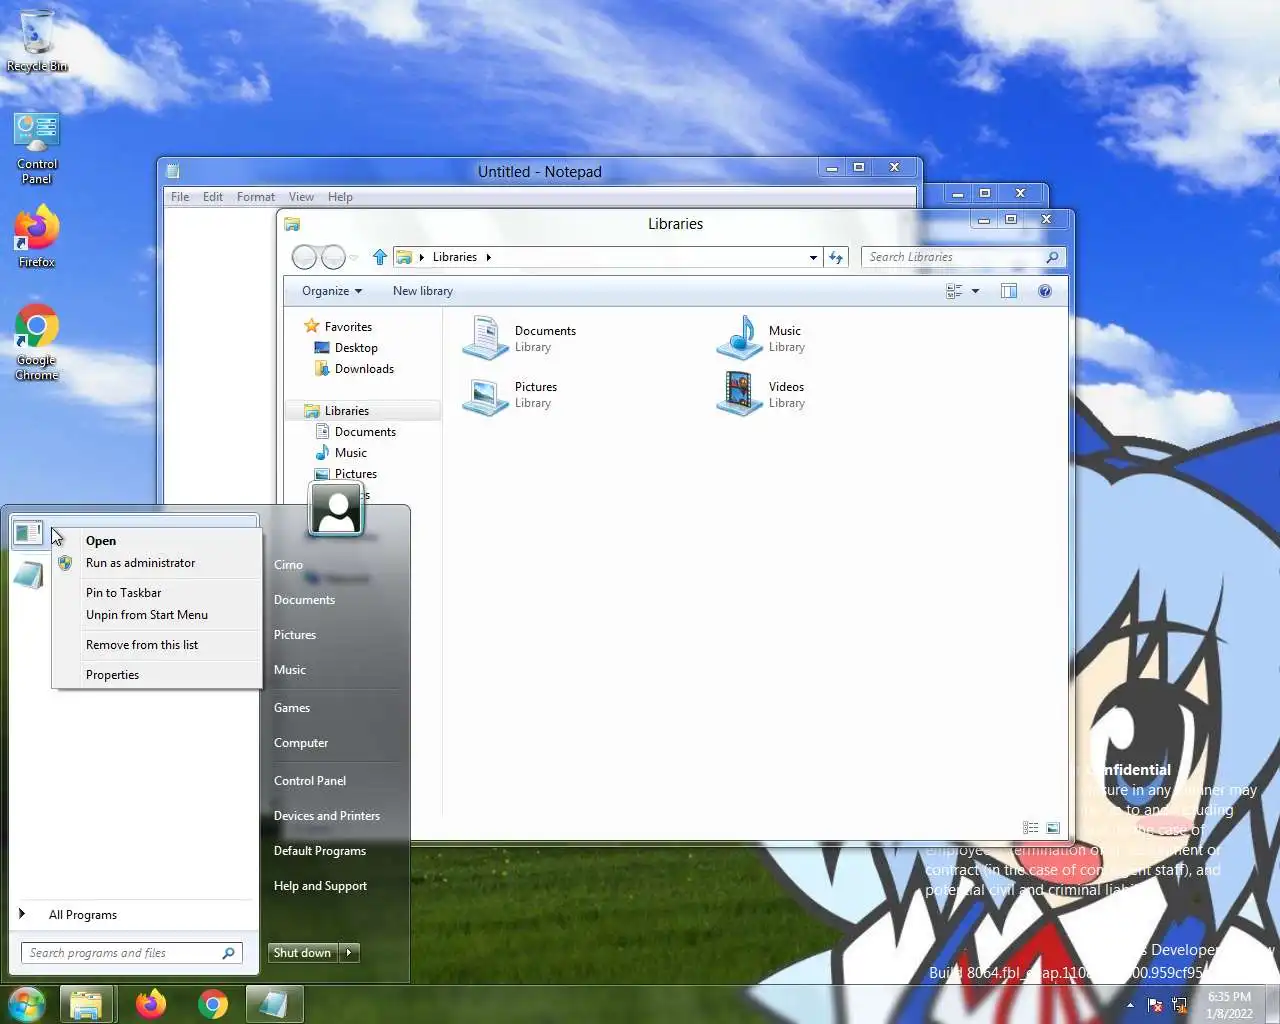This screenshot has width=1280, height=1024.
Task: Click Search programs and files box
Action: pyautogui.click(x=131, y=953)
